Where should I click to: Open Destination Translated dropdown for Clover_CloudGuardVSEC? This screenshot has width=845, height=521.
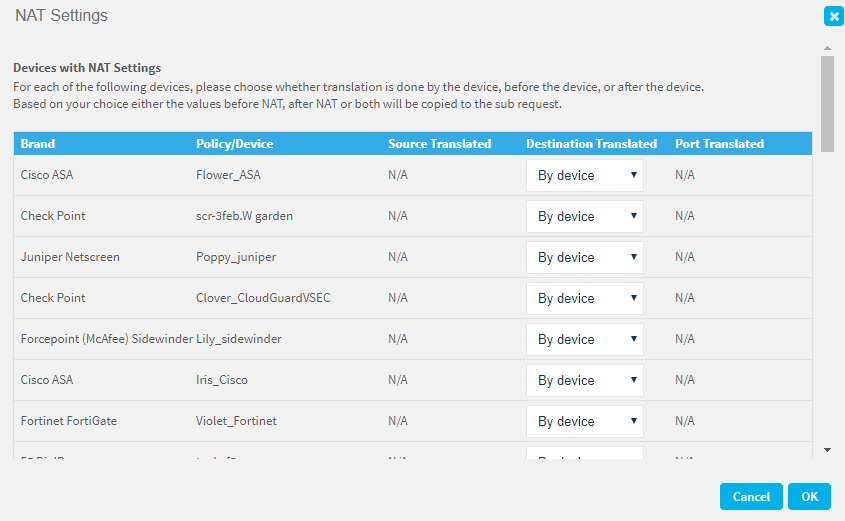click(584, 299)
